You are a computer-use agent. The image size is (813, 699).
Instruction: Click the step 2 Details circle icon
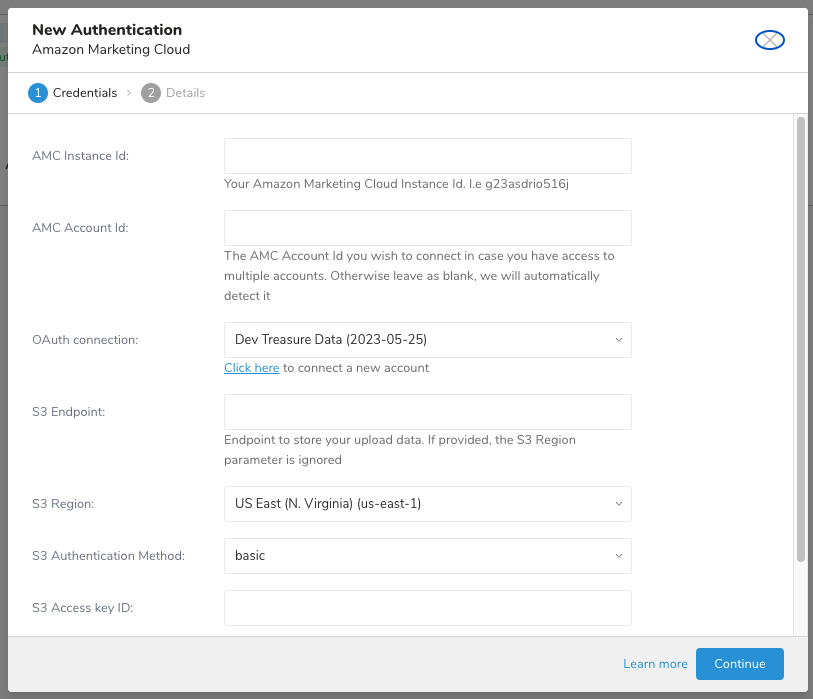(151, 93)
